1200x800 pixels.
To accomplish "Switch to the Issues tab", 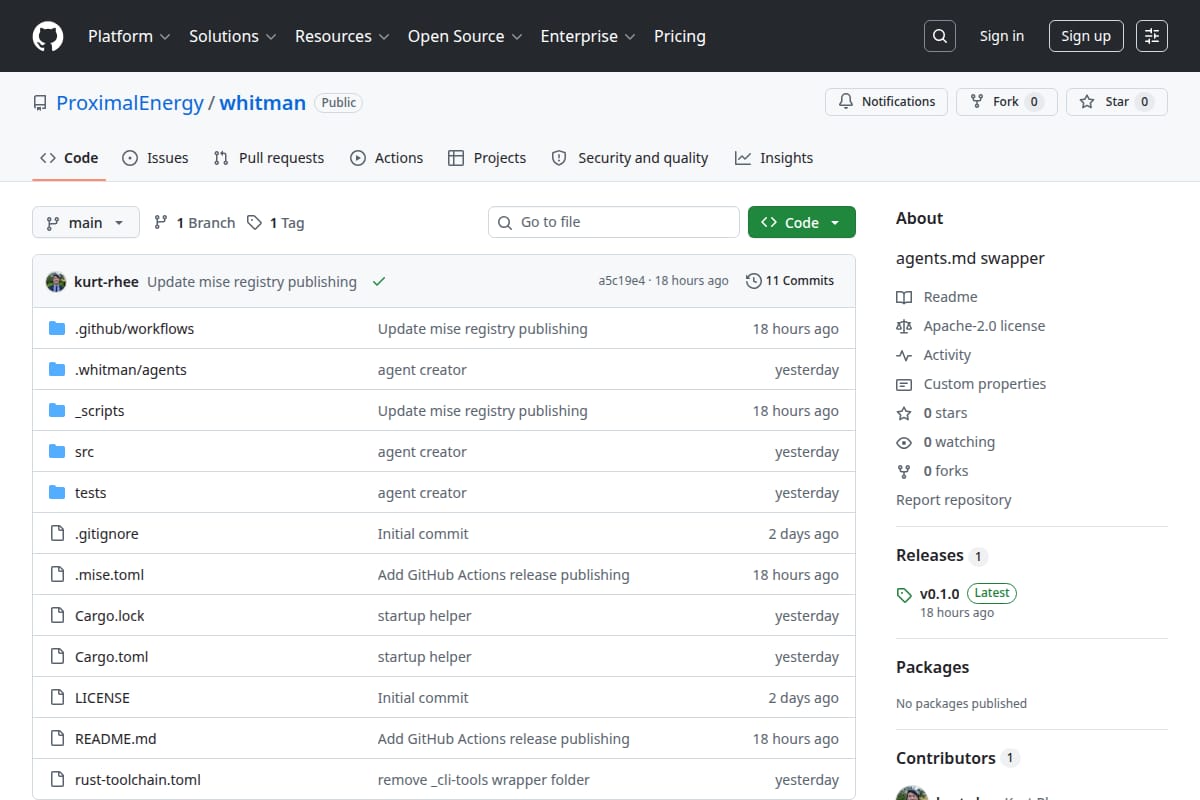I will coord(155,158).
